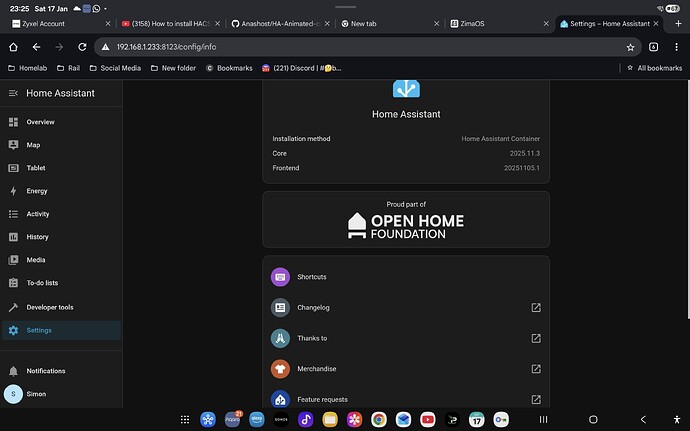Screen dimensions: 690x431
Task: Open the tab switcher counter
Action: [653, 47]
